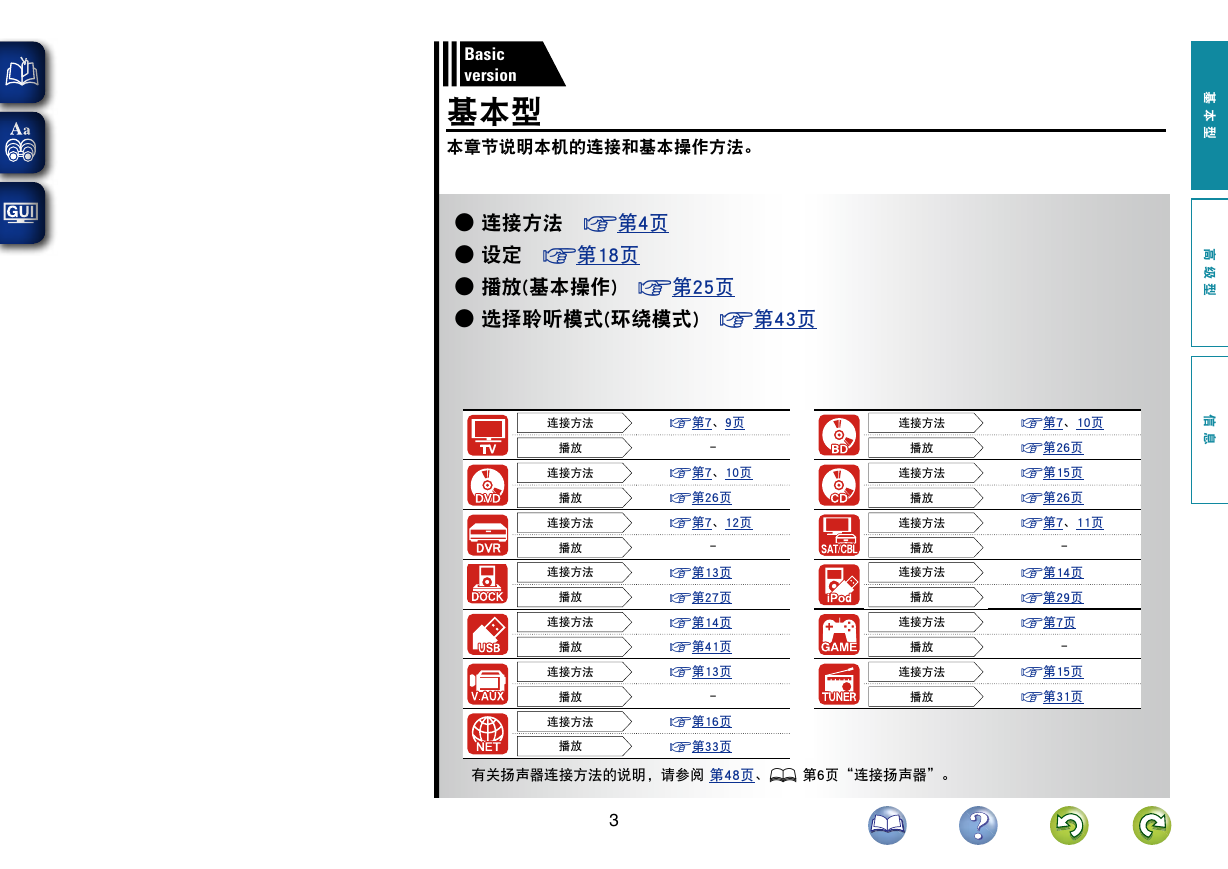
Task: Click the Aa glossary icon in left sidebar
Action: (23, 143)
